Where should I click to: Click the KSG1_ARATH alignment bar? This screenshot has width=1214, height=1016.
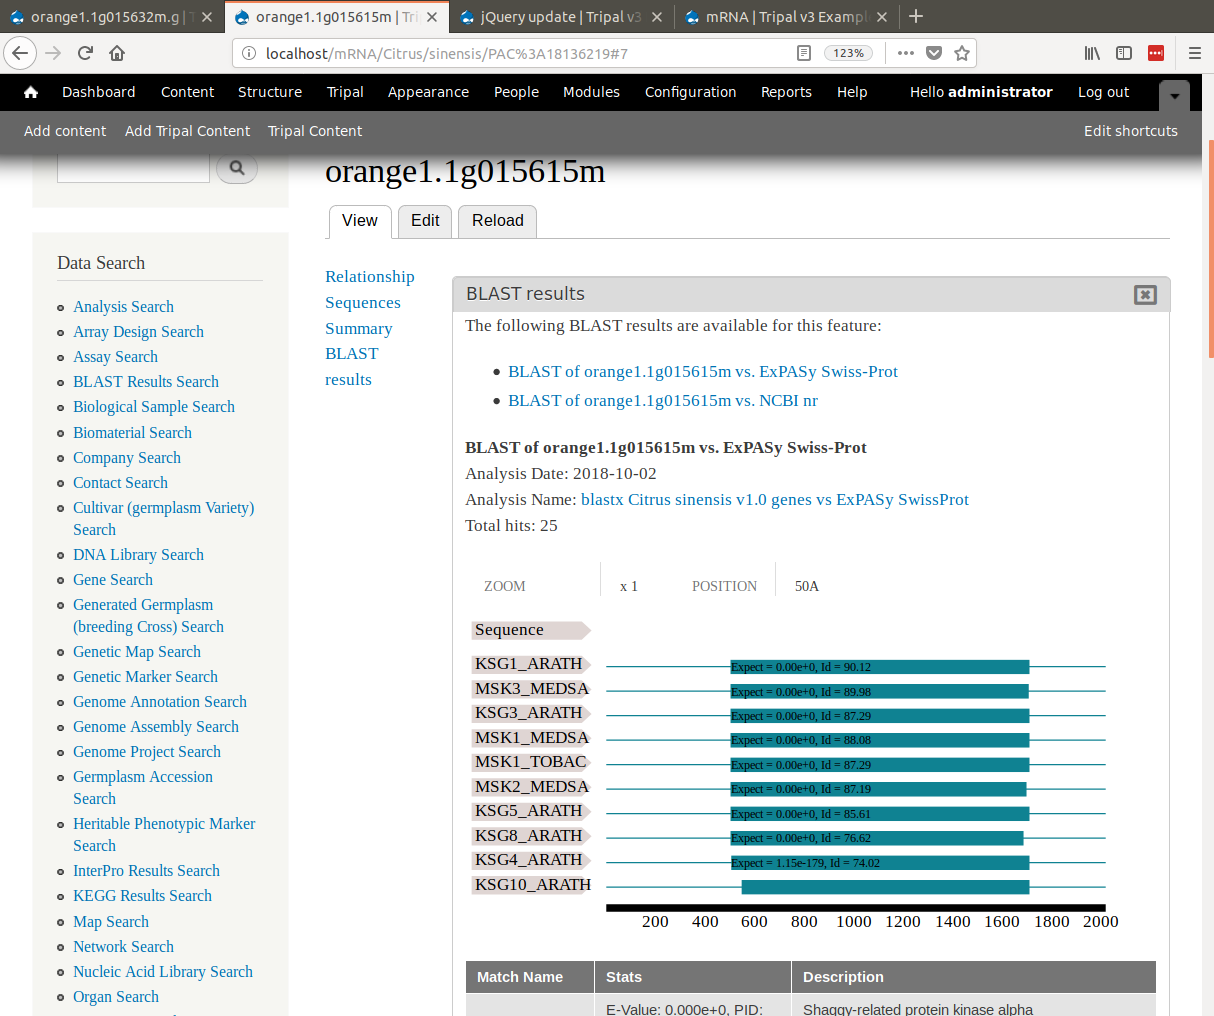(x=879, y=667)
